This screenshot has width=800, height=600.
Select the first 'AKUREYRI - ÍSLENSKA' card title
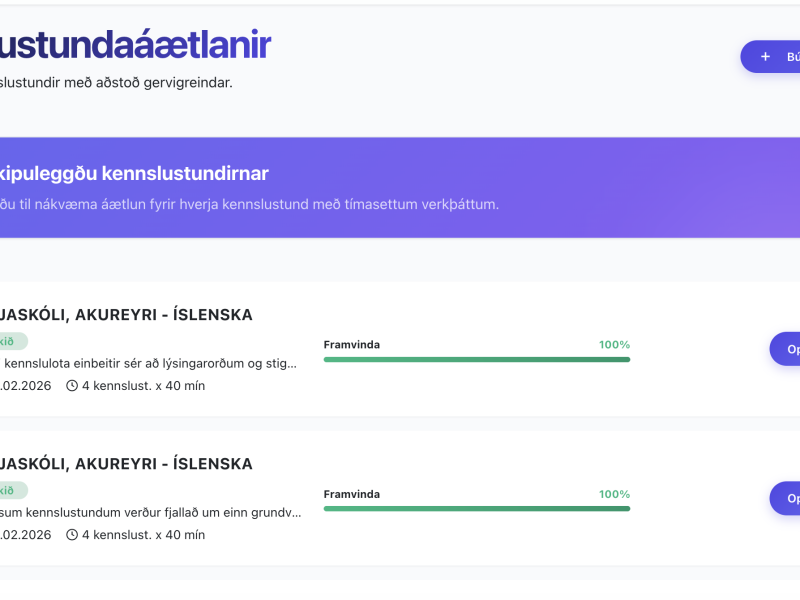[126, 315]
